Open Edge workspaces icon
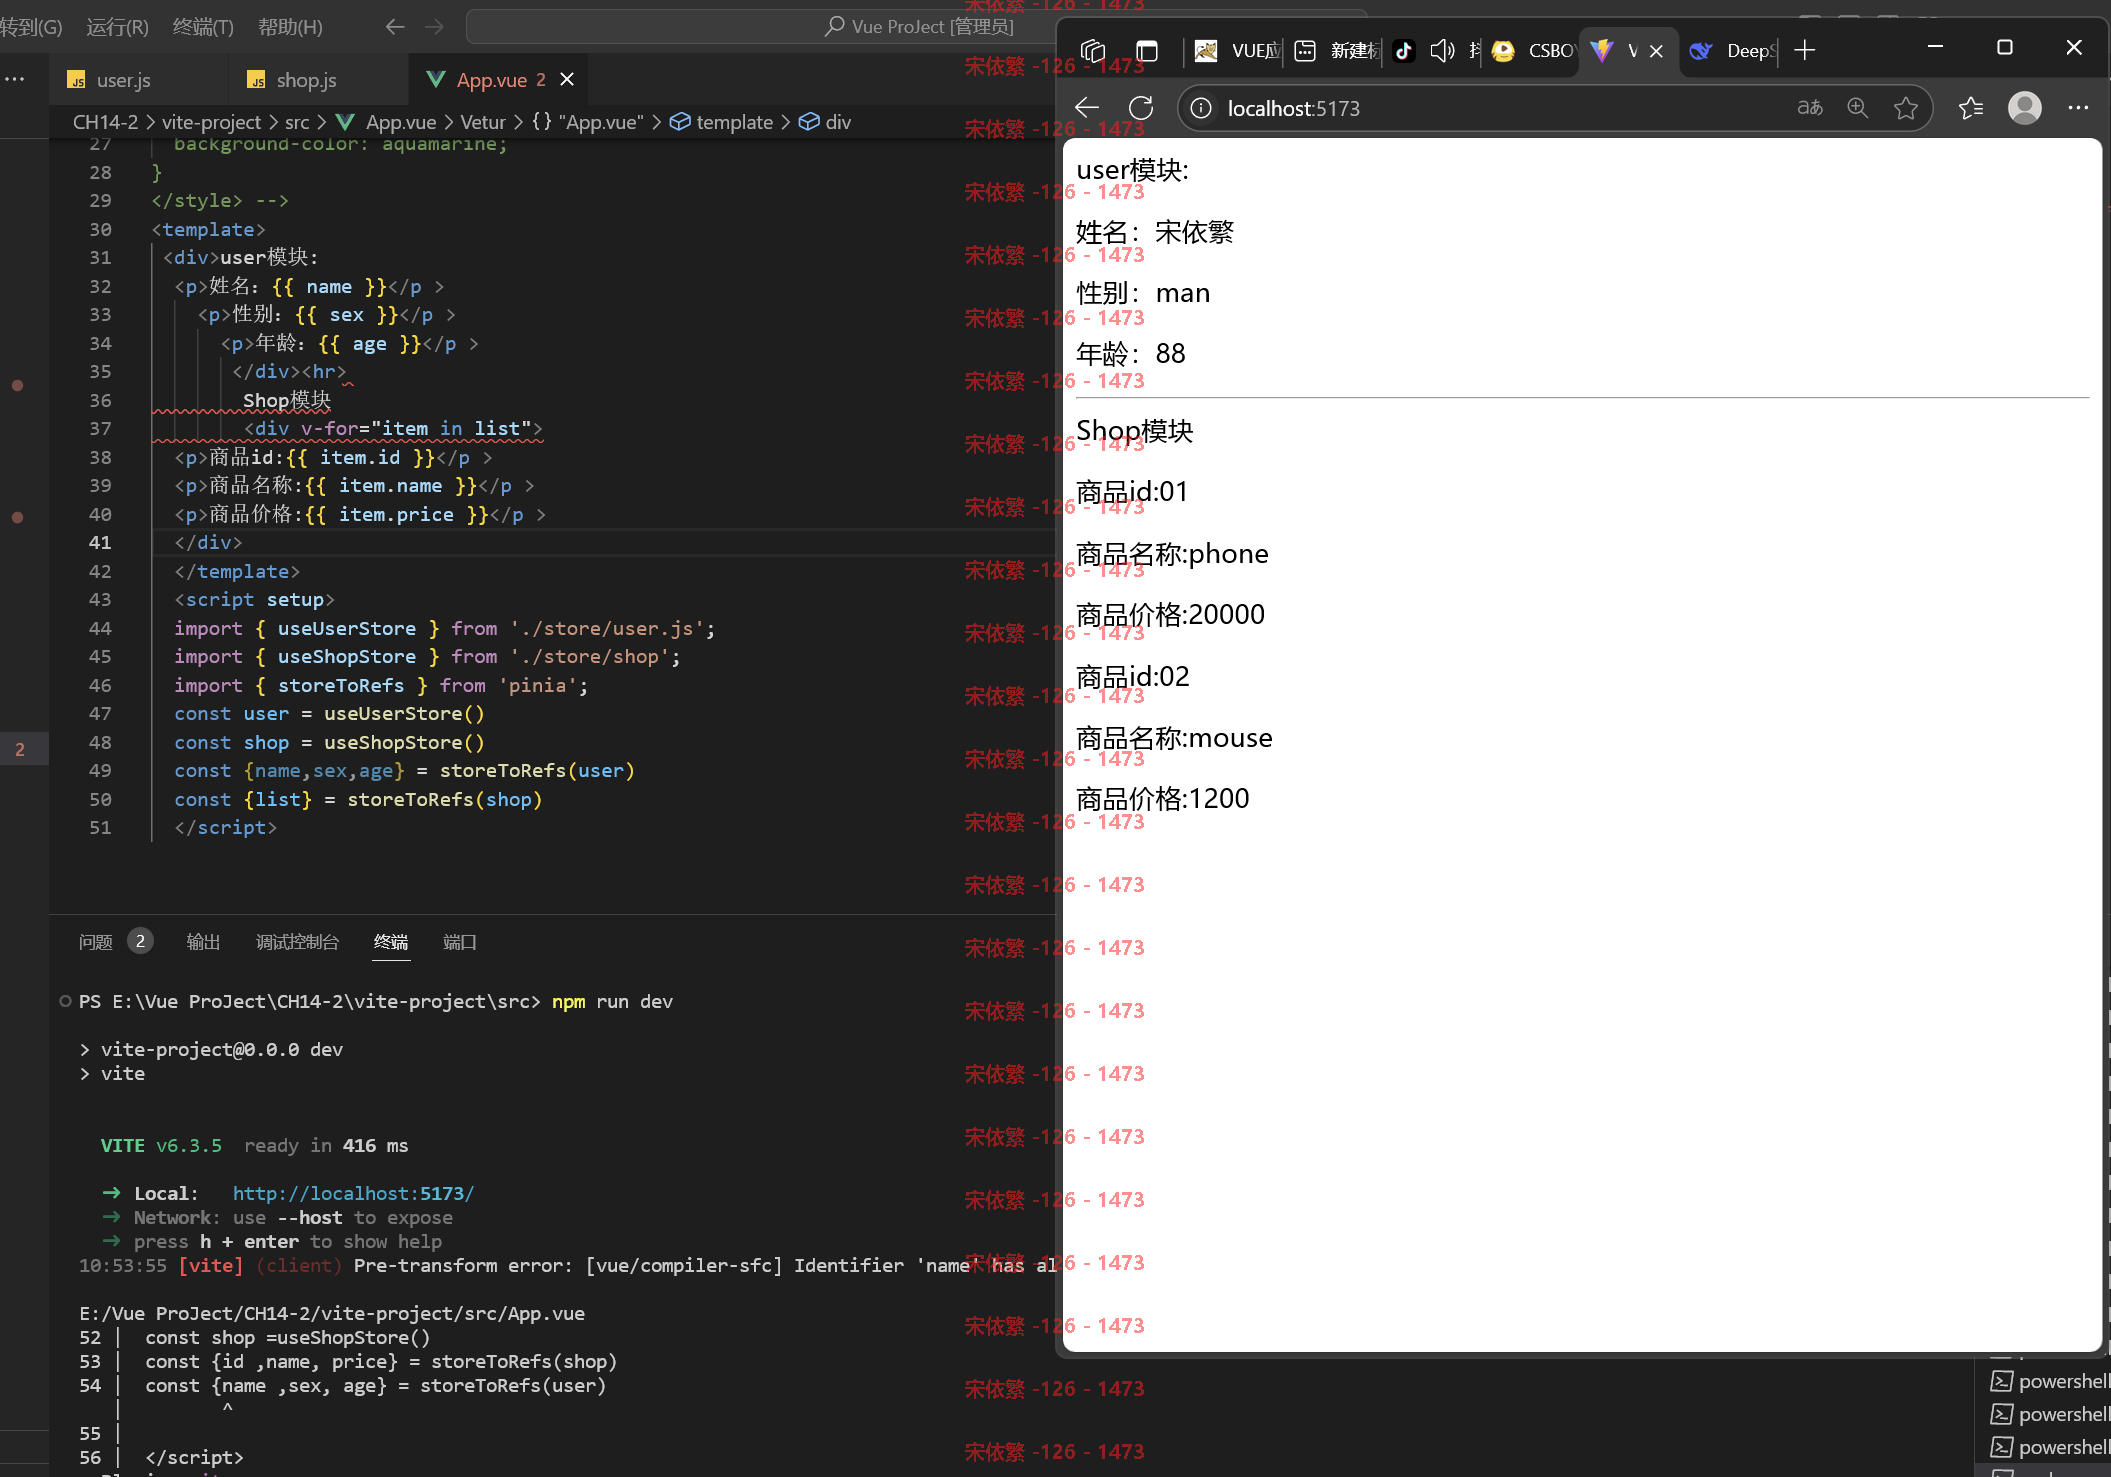The width and height of the screenshot is (2111, 1477). 1093,50
